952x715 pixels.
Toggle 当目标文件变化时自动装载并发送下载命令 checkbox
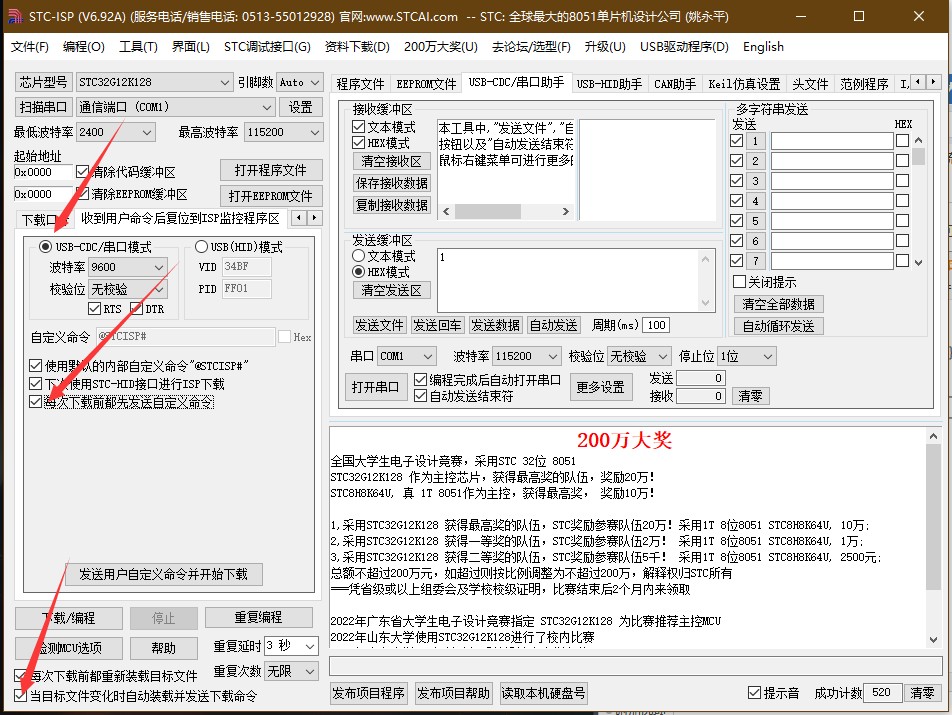[20, 696]
